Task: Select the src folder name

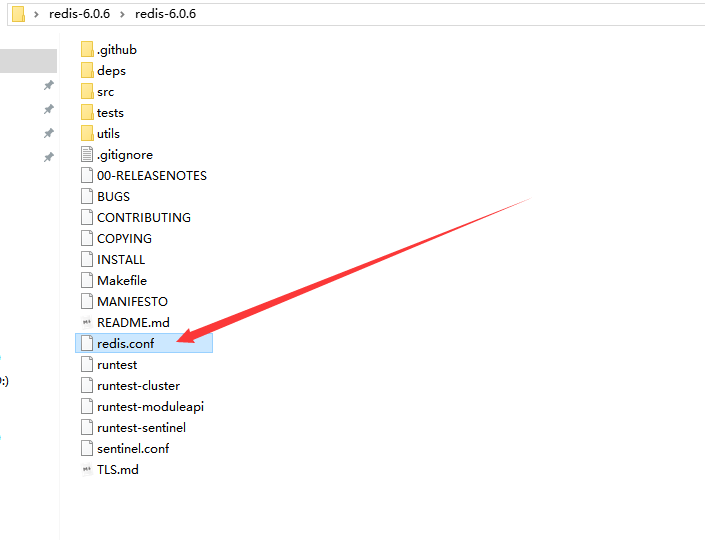Action: click(106, 92)
